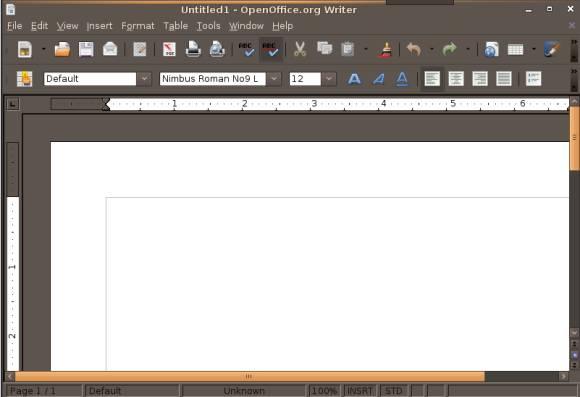
Task: Open the Font Size dropdown list
Action: pos(329,79)
